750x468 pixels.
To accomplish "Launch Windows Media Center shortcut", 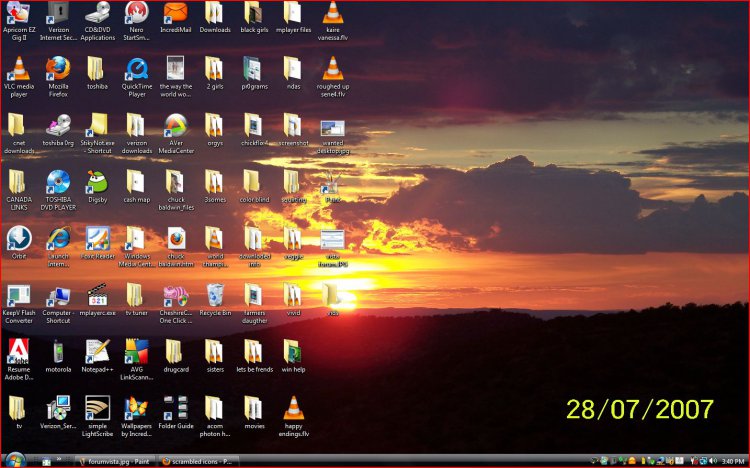I will point(137,247).
